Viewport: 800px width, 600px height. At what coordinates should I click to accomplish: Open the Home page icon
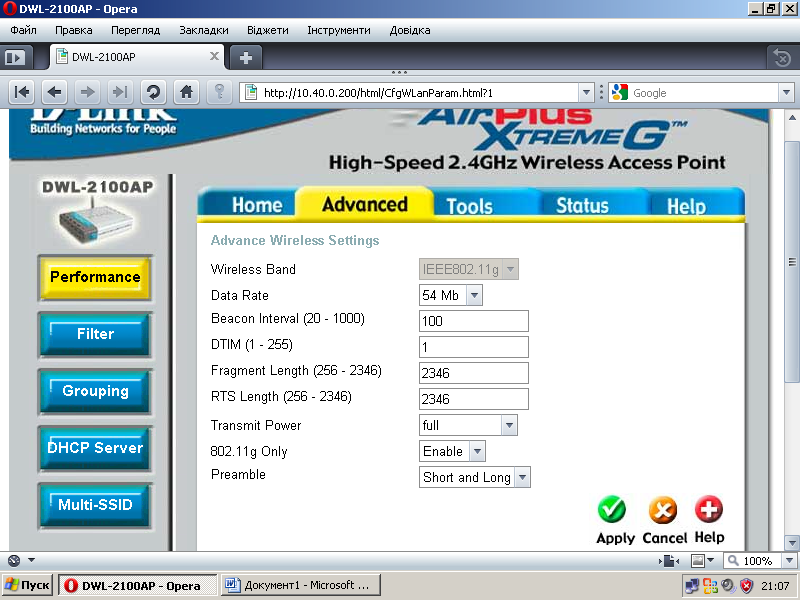186,92
